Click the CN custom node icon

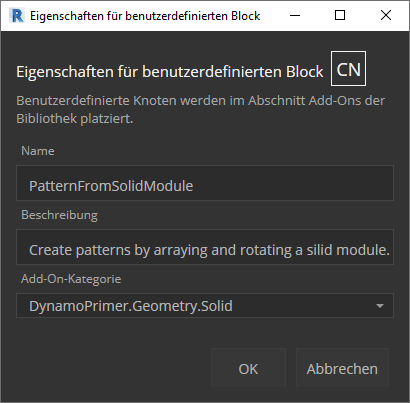[348, 69]
